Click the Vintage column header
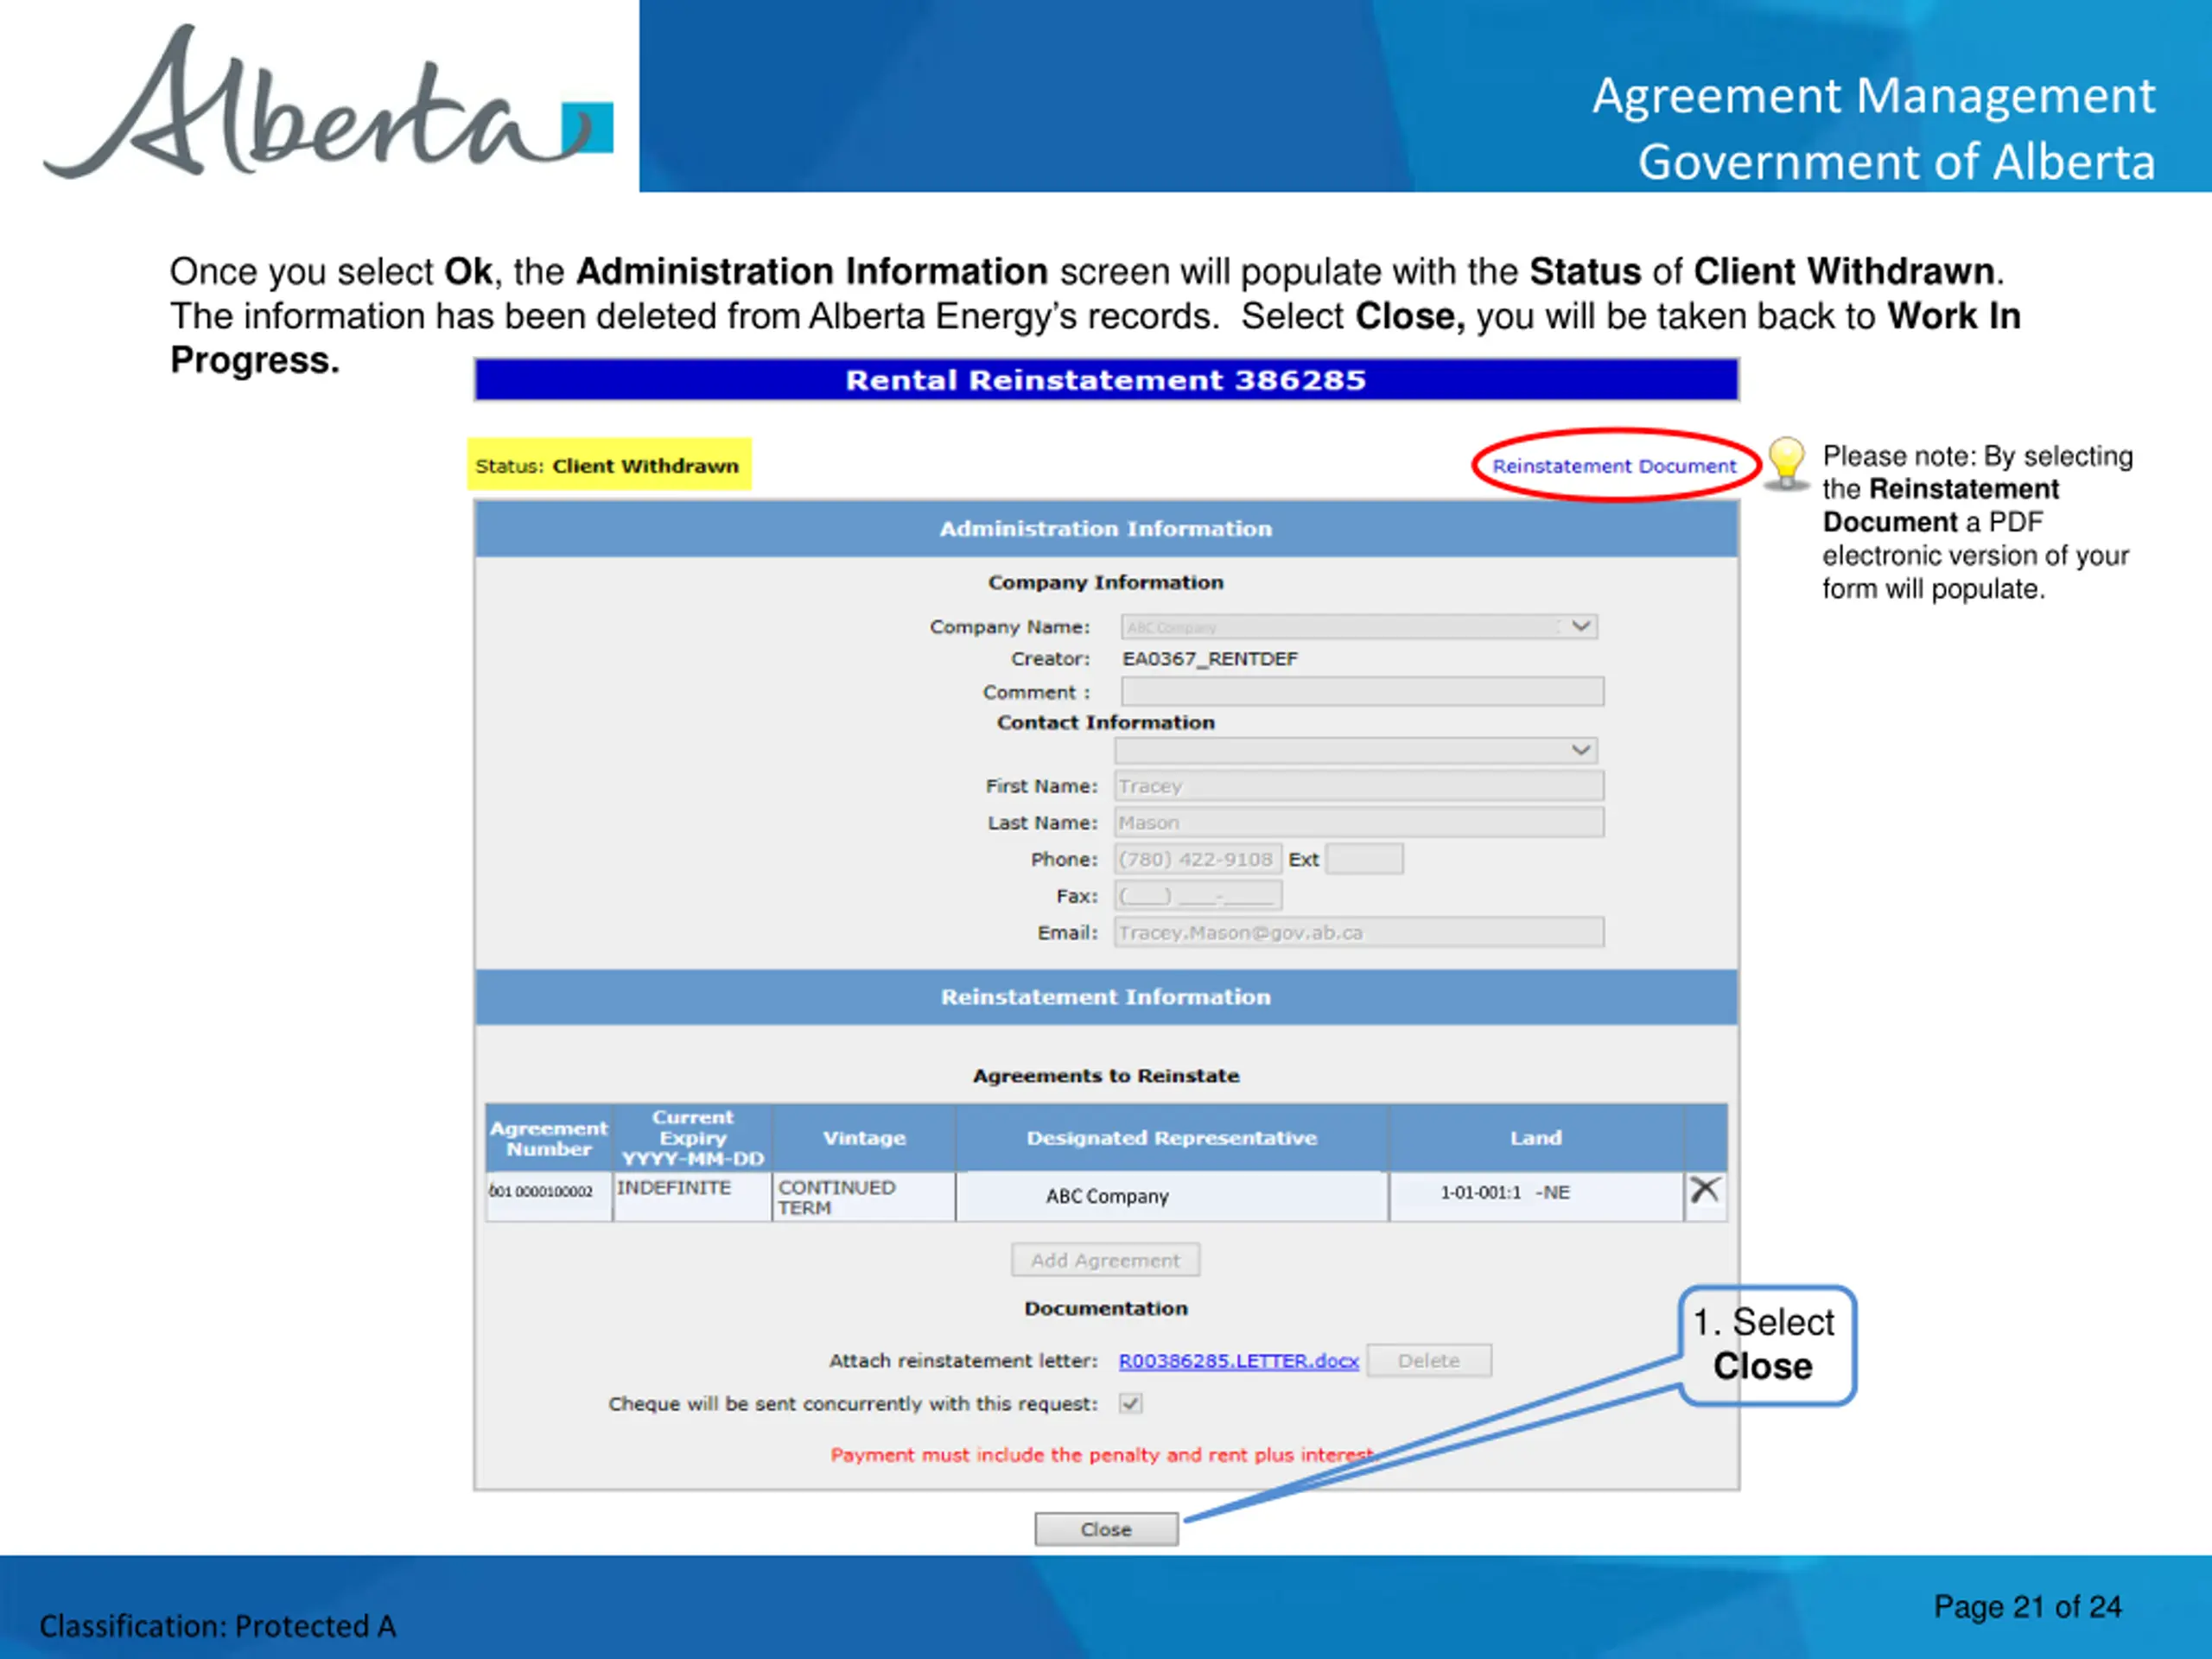The image size is (2212, 1659). click(864, 1138)
